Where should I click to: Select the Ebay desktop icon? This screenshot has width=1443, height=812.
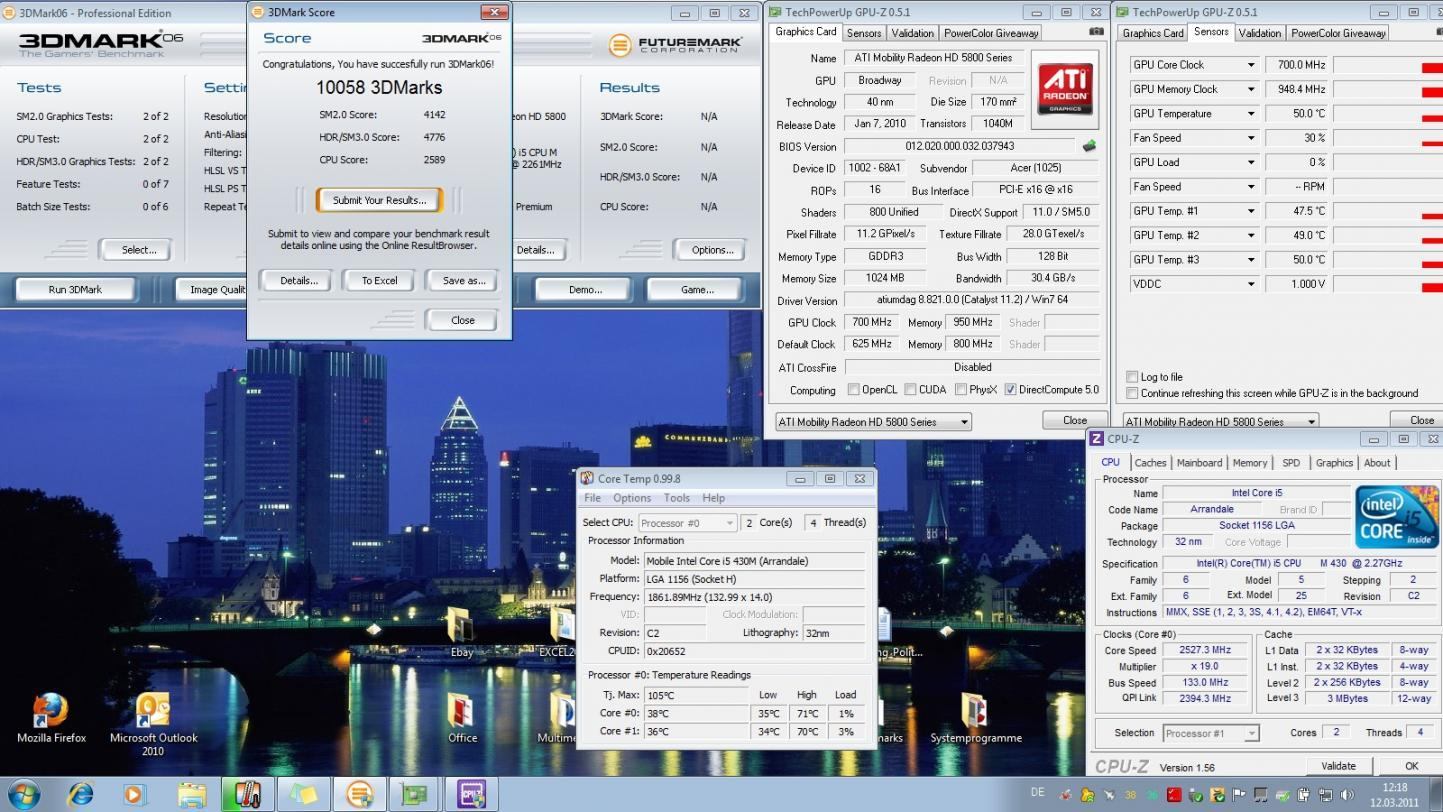click(x=461, y=632)
